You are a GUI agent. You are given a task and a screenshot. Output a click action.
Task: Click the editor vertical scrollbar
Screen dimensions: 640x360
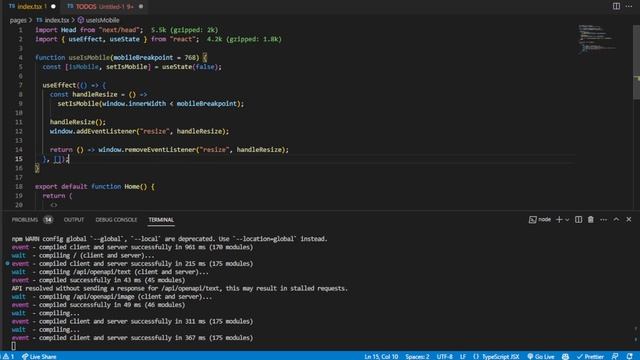tap(636, 61)
